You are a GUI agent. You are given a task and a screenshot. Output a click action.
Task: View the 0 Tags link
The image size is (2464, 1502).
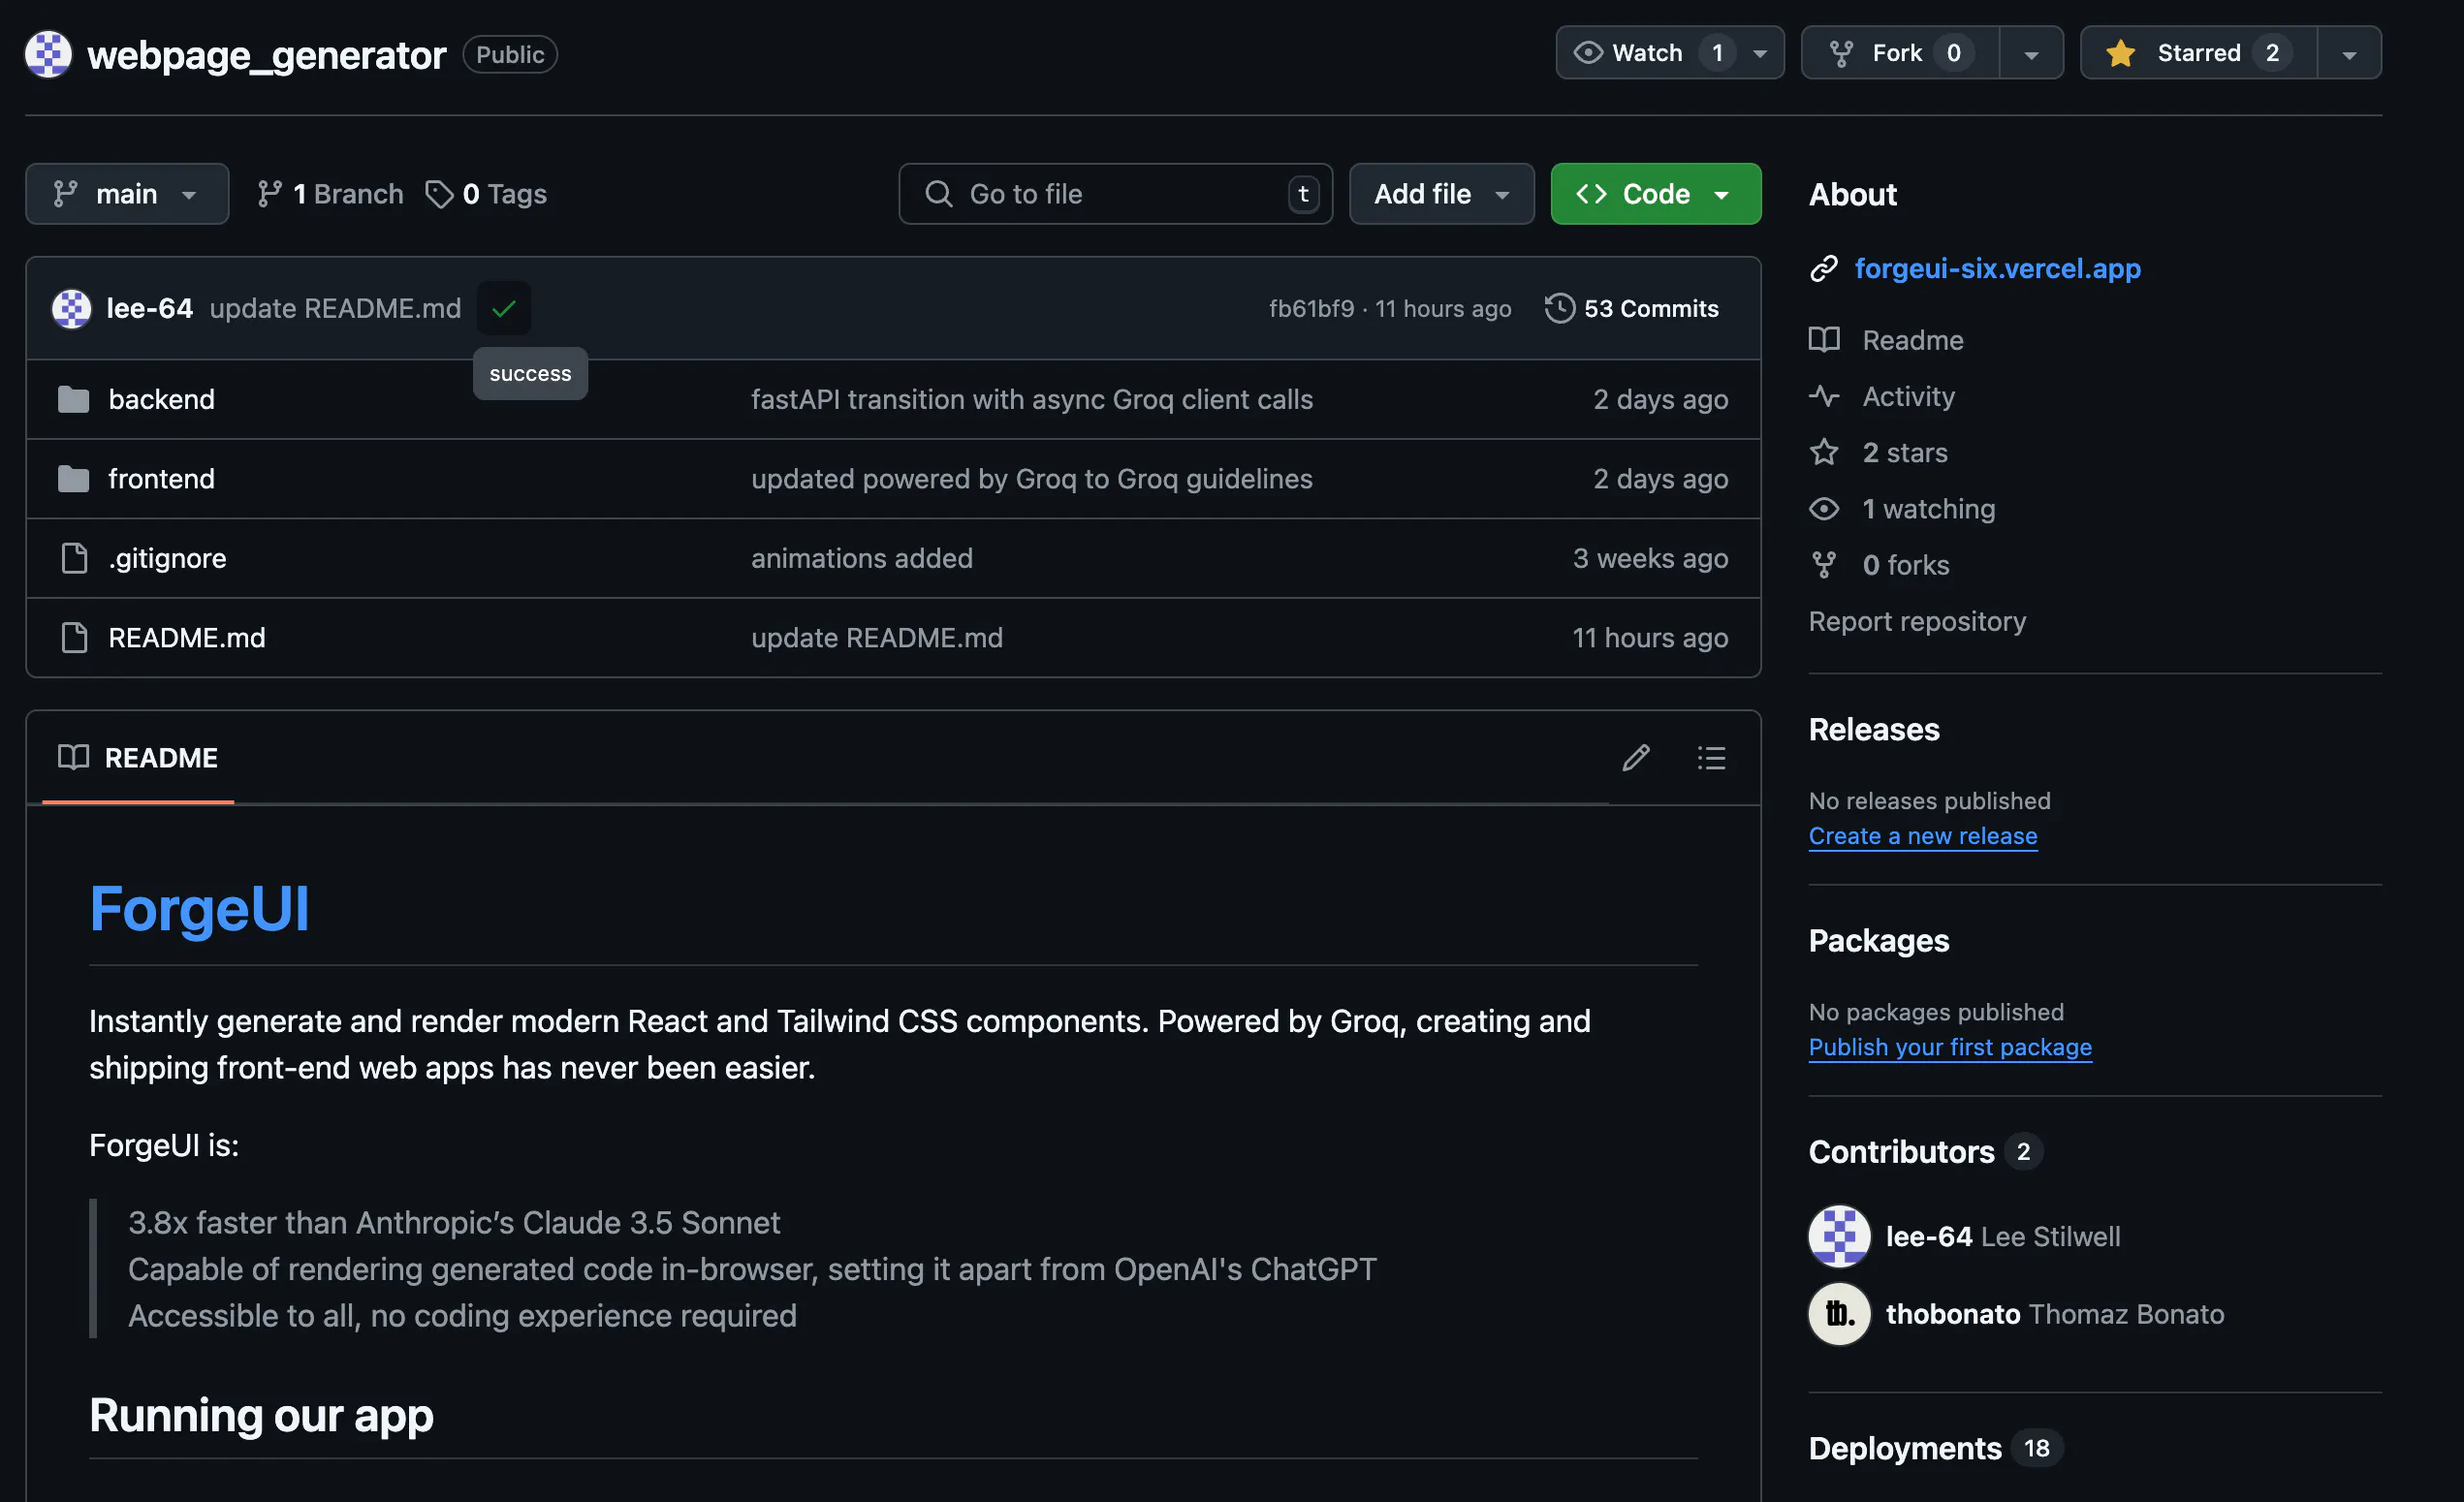pos(486,194)
